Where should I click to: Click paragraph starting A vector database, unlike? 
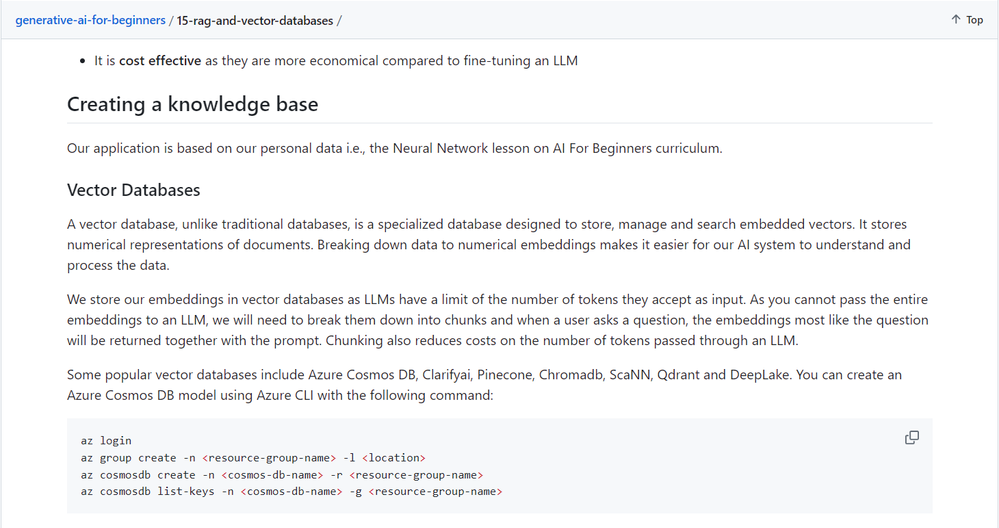point(489,245)
